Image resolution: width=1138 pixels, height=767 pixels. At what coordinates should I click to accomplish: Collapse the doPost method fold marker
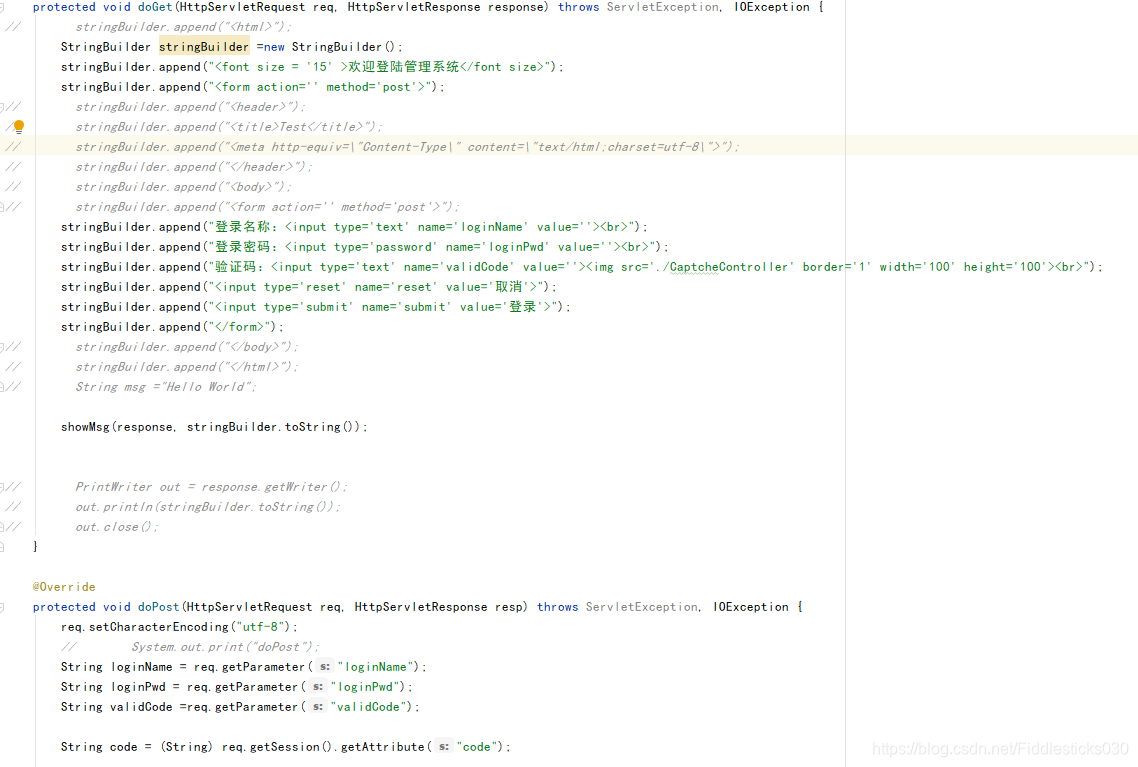click(2, 607)
